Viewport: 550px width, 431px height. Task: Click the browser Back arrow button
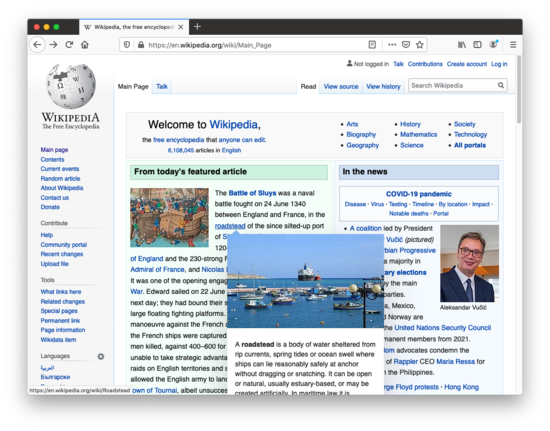point(37,45)
